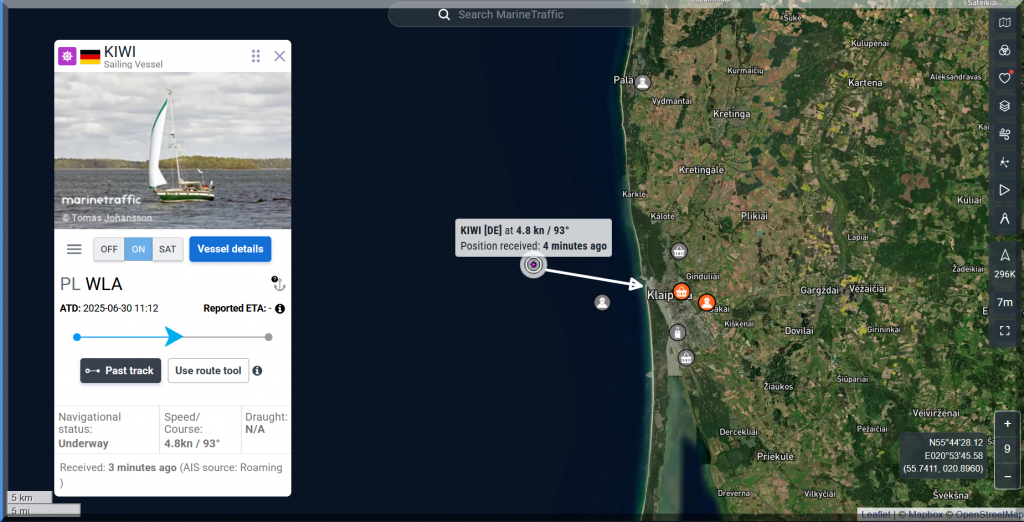Click the heart favorites icon
Screen dimensions: 1024x522
(x=1005, y=78)
